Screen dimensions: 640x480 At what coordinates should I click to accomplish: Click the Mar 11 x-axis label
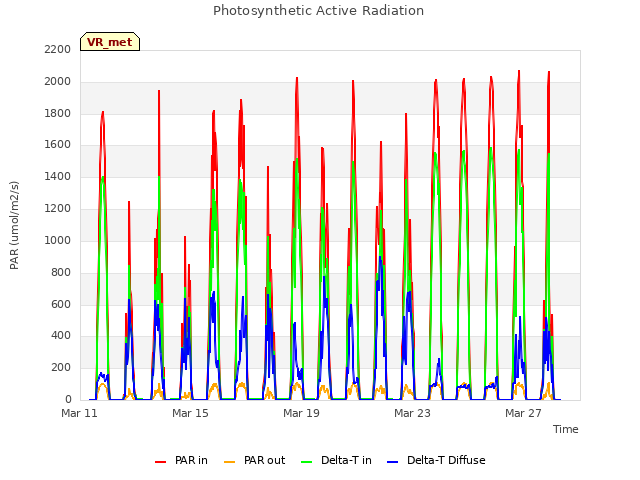[80, 413]
